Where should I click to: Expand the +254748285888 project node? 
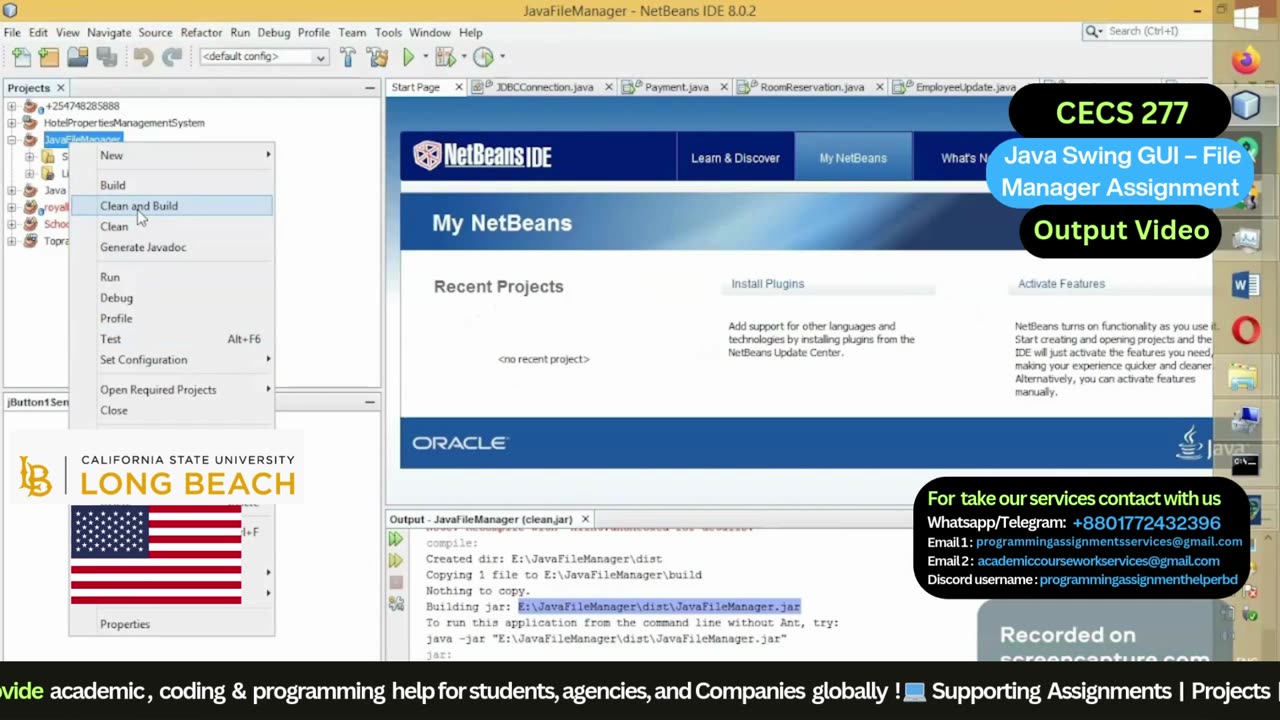(x=12, y=106)
